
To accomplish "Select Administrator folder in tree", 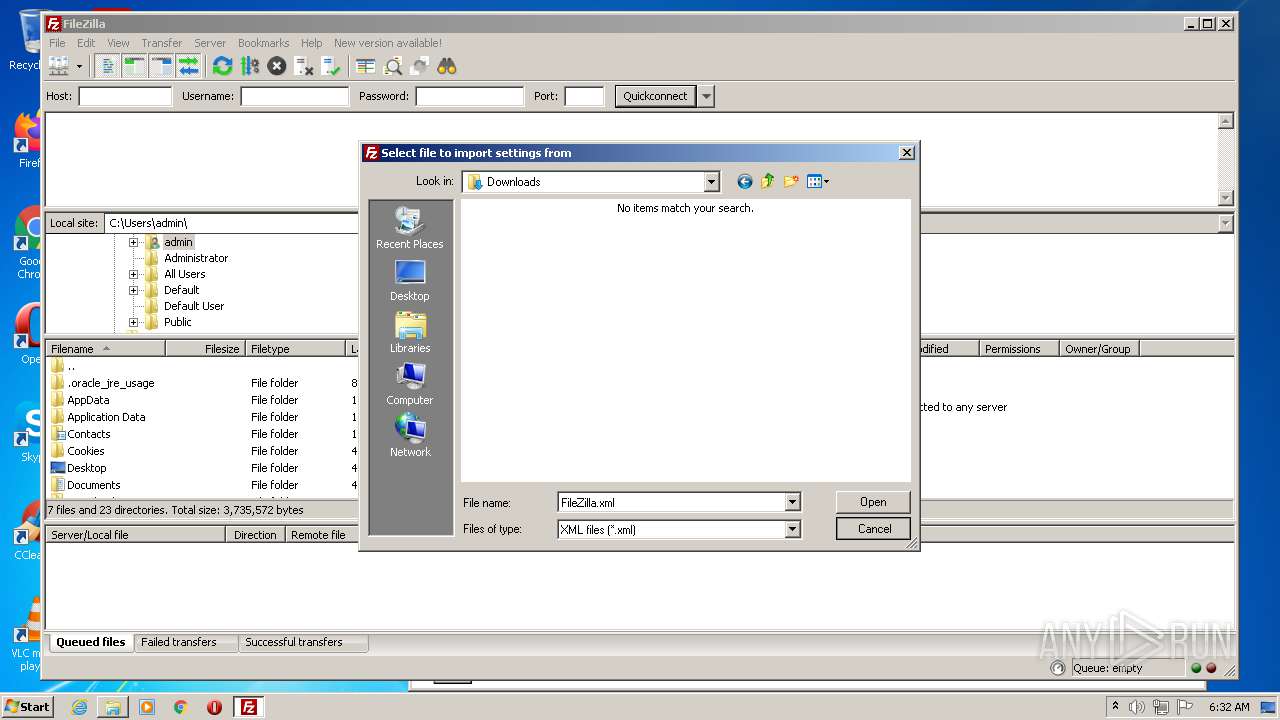I will coord(196,258).
